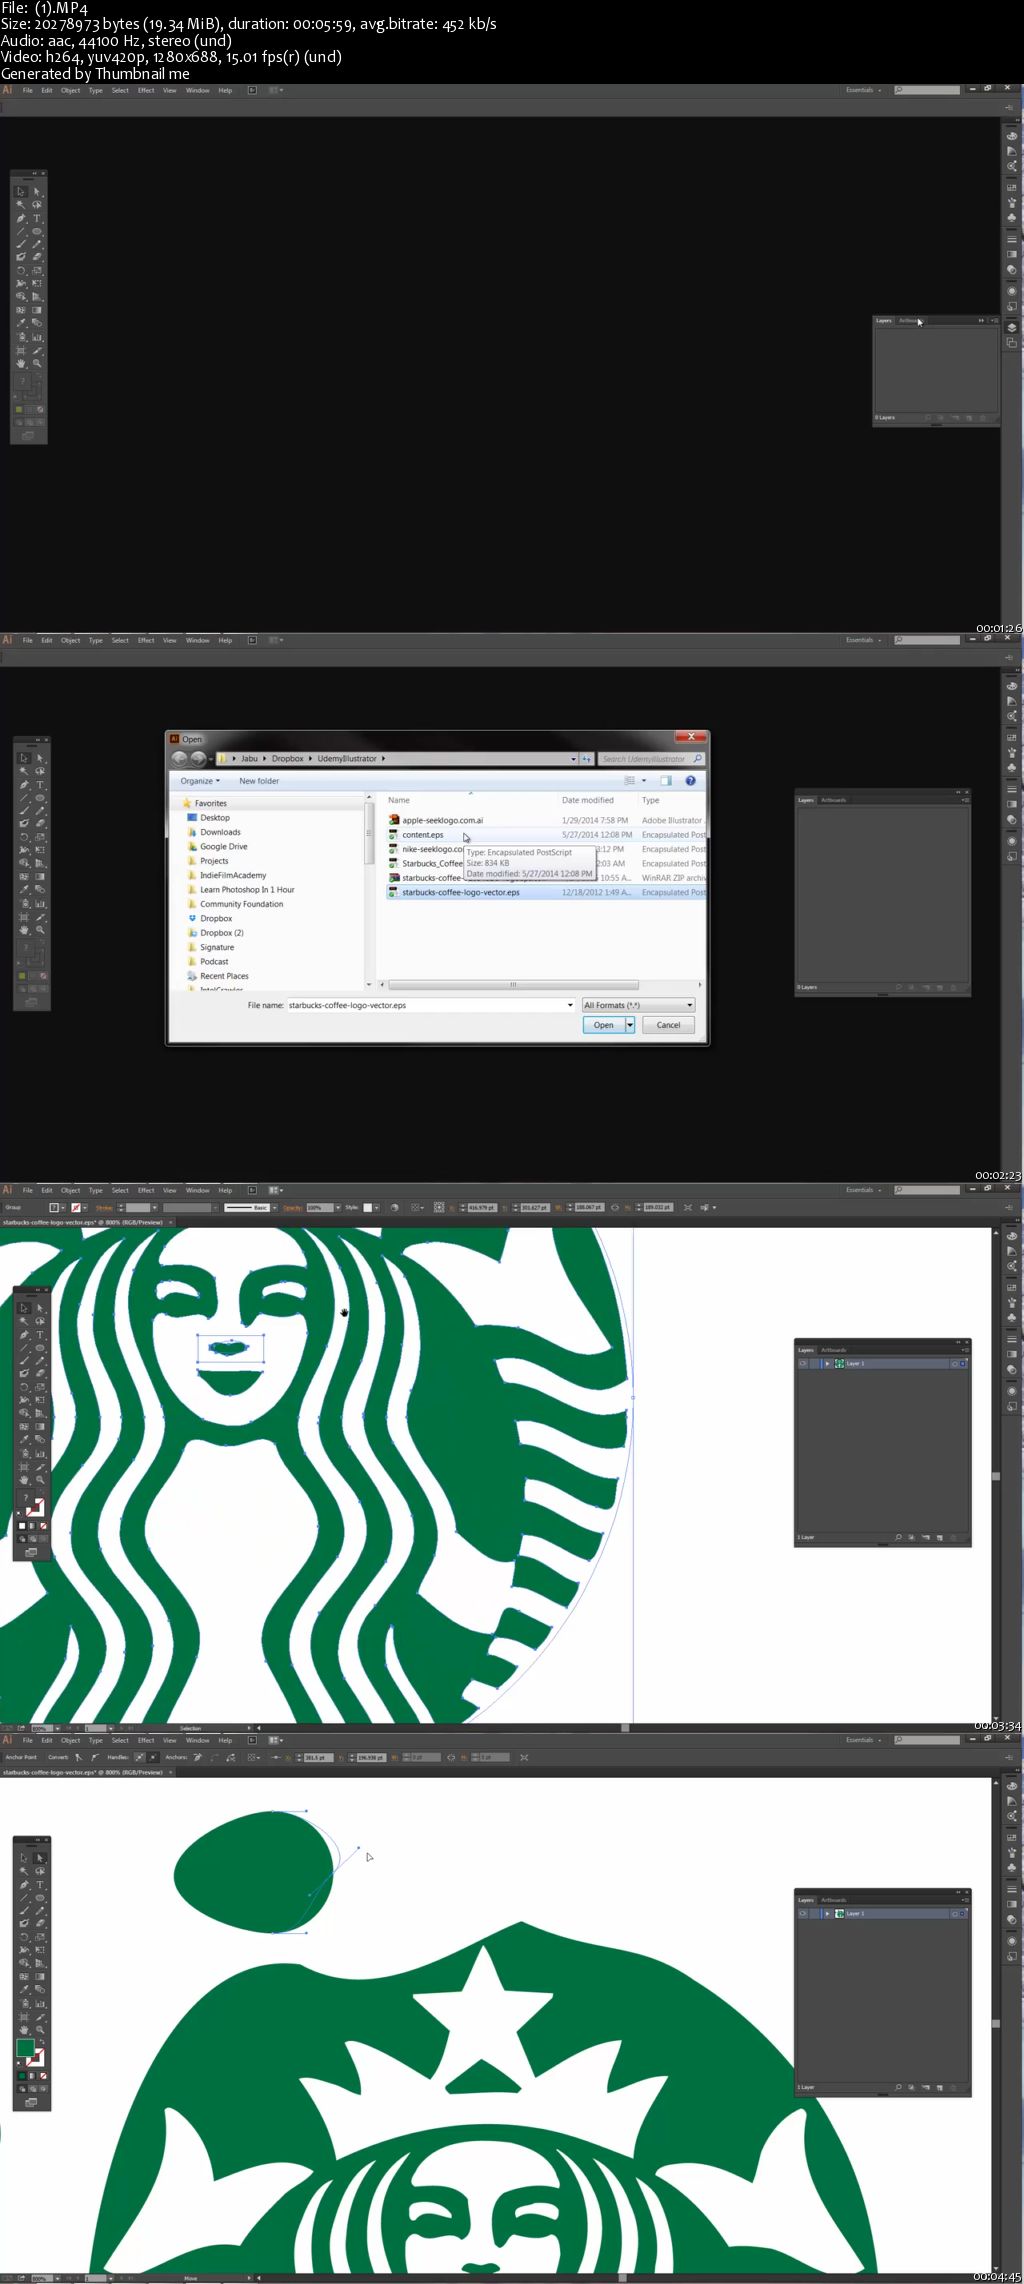
Task: Pick the Scale tool in the 00:02:23 frame
Action: click(x=40, y=837)
